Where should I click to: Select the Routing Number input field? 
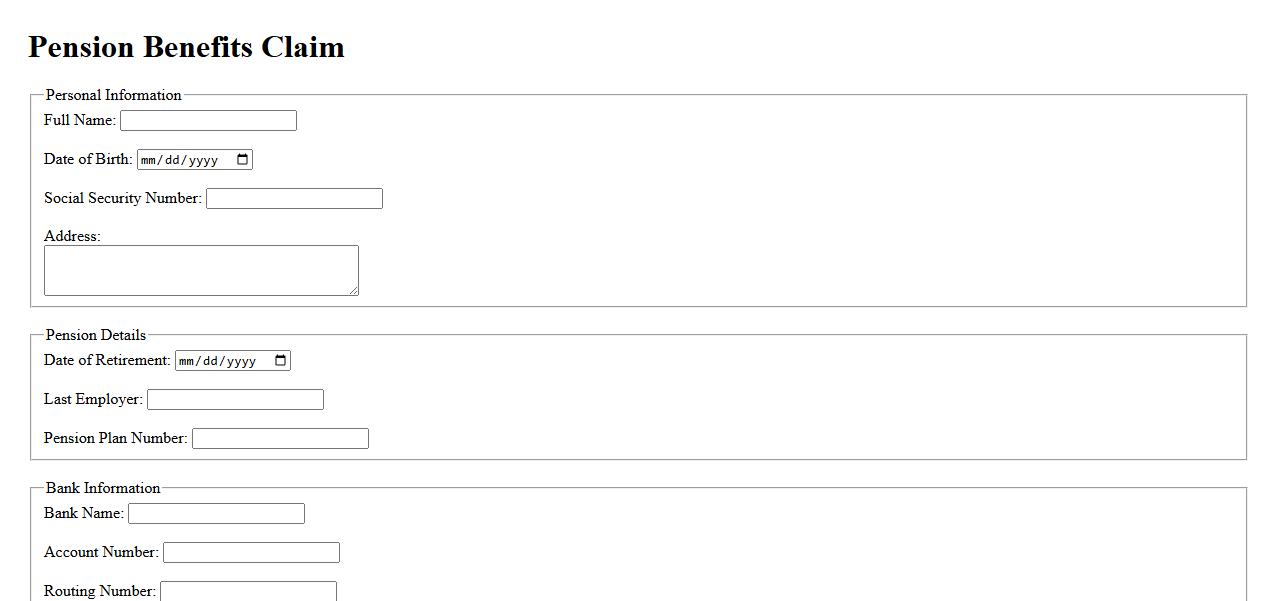[248, 591]
